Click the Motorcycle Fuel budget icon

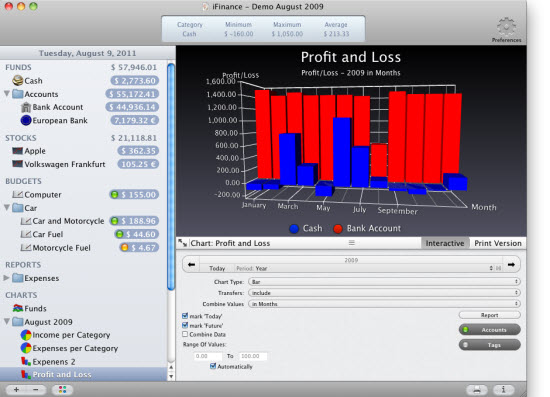pos(26,248)
